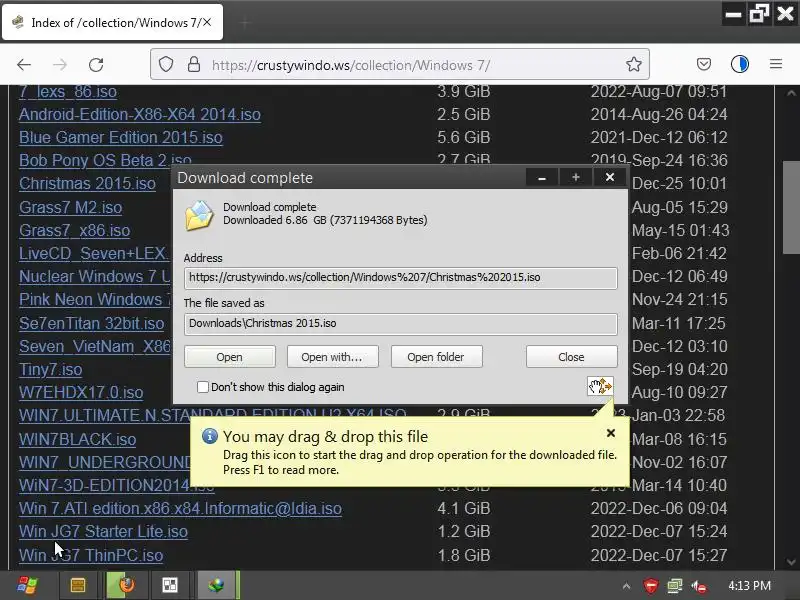This screenshot has width=800, height=600.
Task: Dismiss the drag & drop tooltip
Action: click(611, 433)
